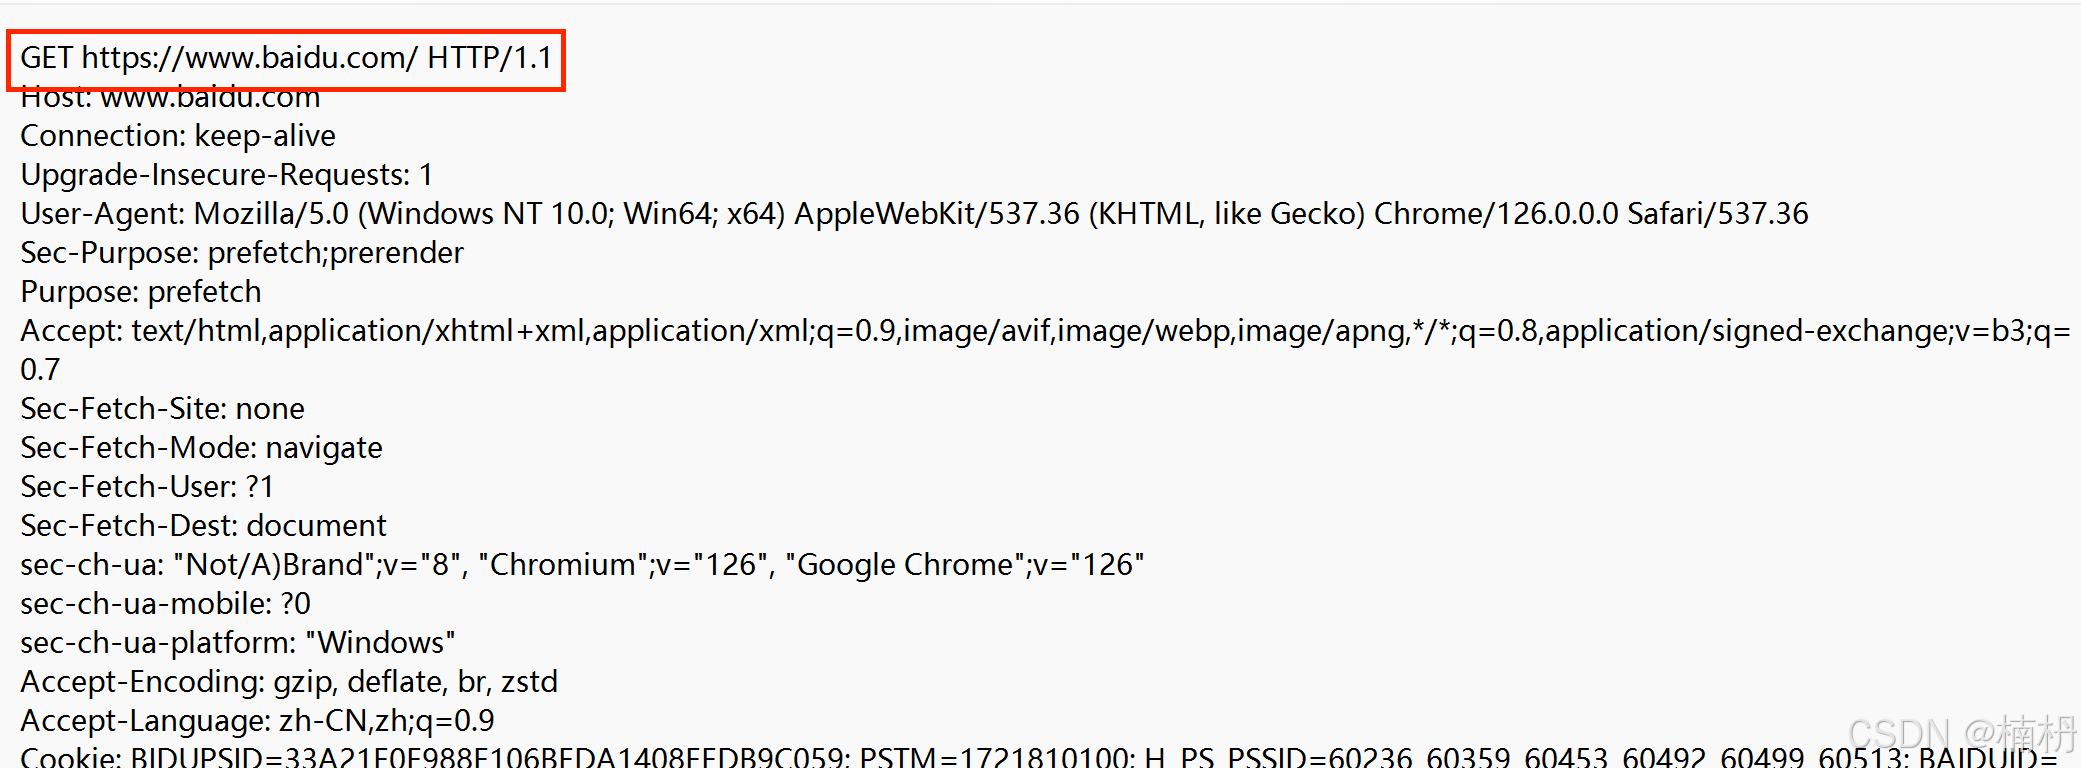The width and height of the screenshot is (2081, 768).
Task: Click the Host header line
Action: pos(170,98)
